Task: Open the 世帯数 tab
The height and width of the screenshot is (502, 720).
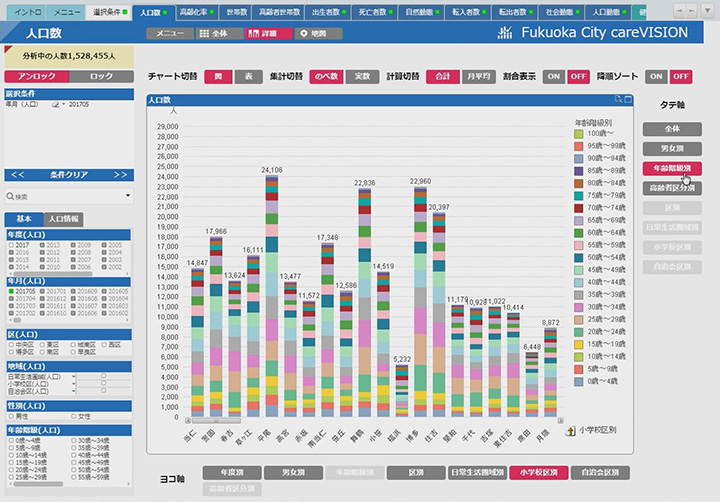Action: tap(236, 12)
